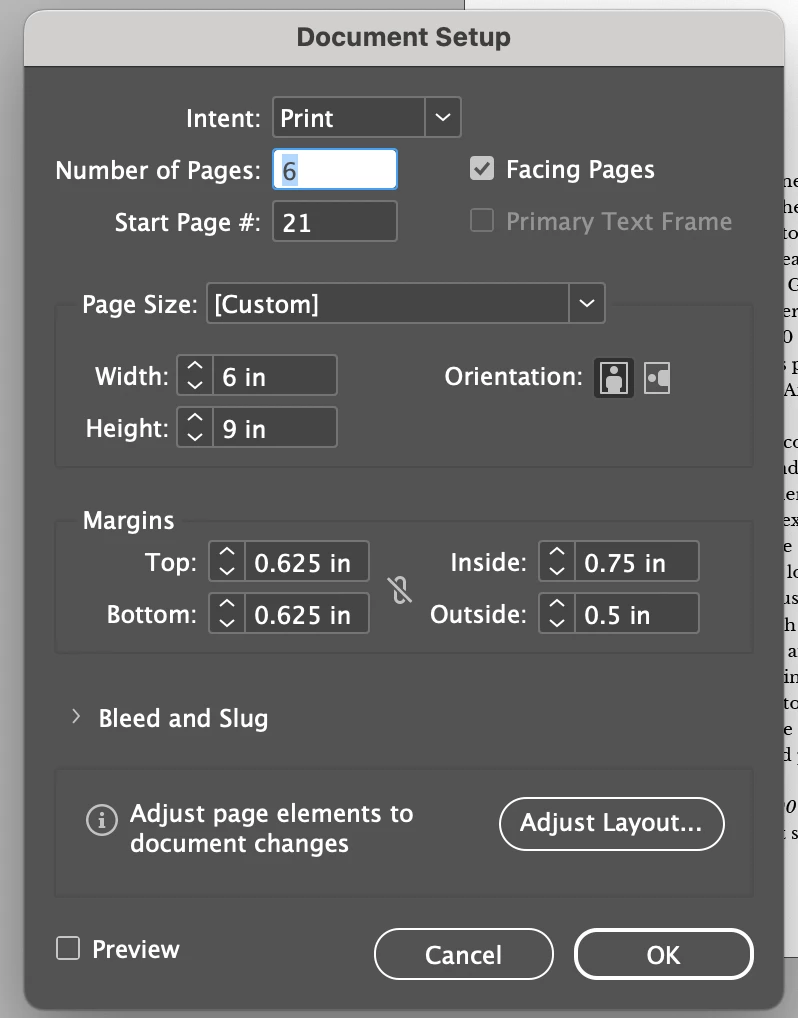Increase Outside margin with up stepper
The height and width of the screenshot is (1018, 798).
pos(556,604)
